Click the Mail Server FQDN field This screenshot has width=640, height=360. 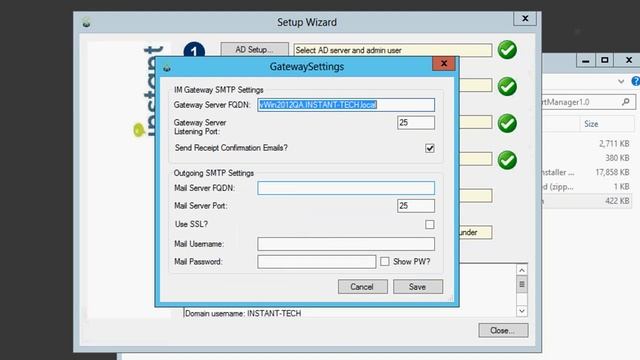[x=346, y=188]
